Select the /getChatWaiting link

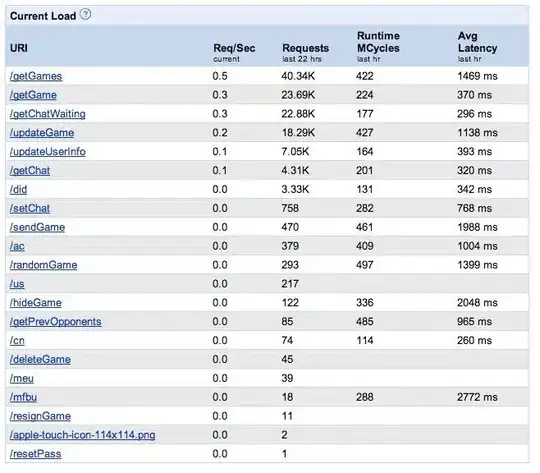click(x=48, y=114)
